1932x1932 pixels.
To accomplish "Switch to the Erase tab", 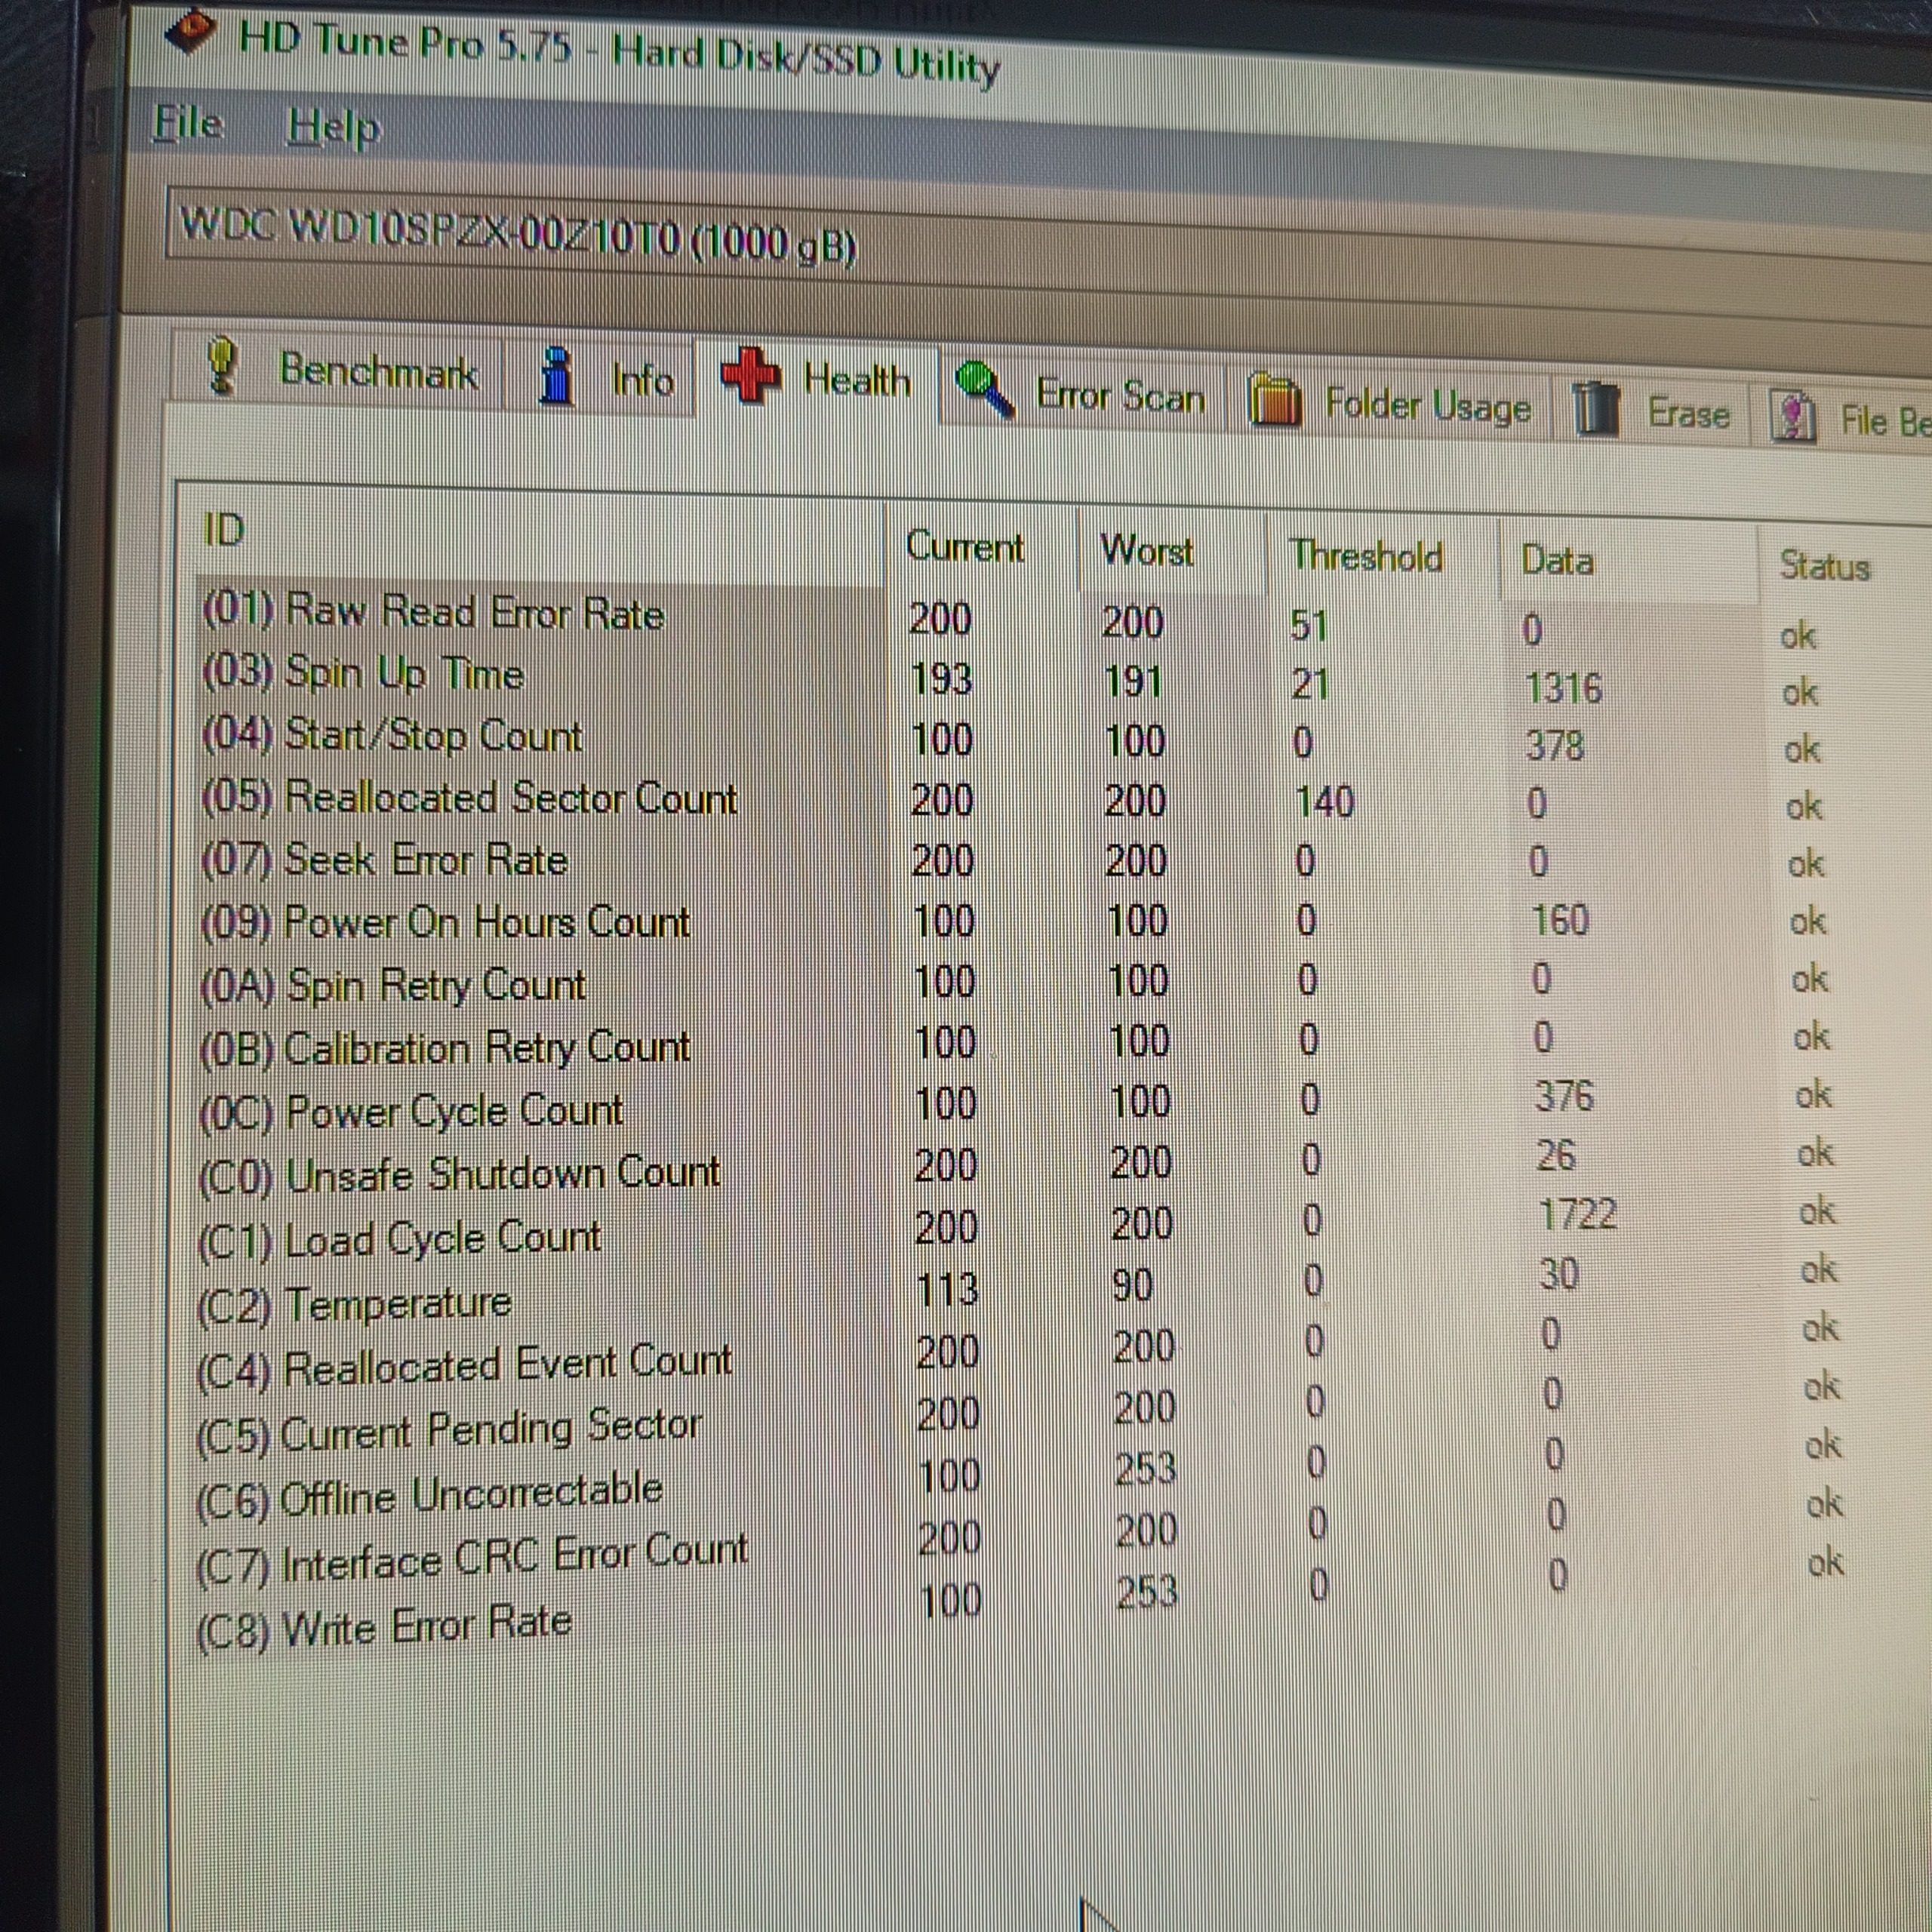I will tap(1651, 411).
